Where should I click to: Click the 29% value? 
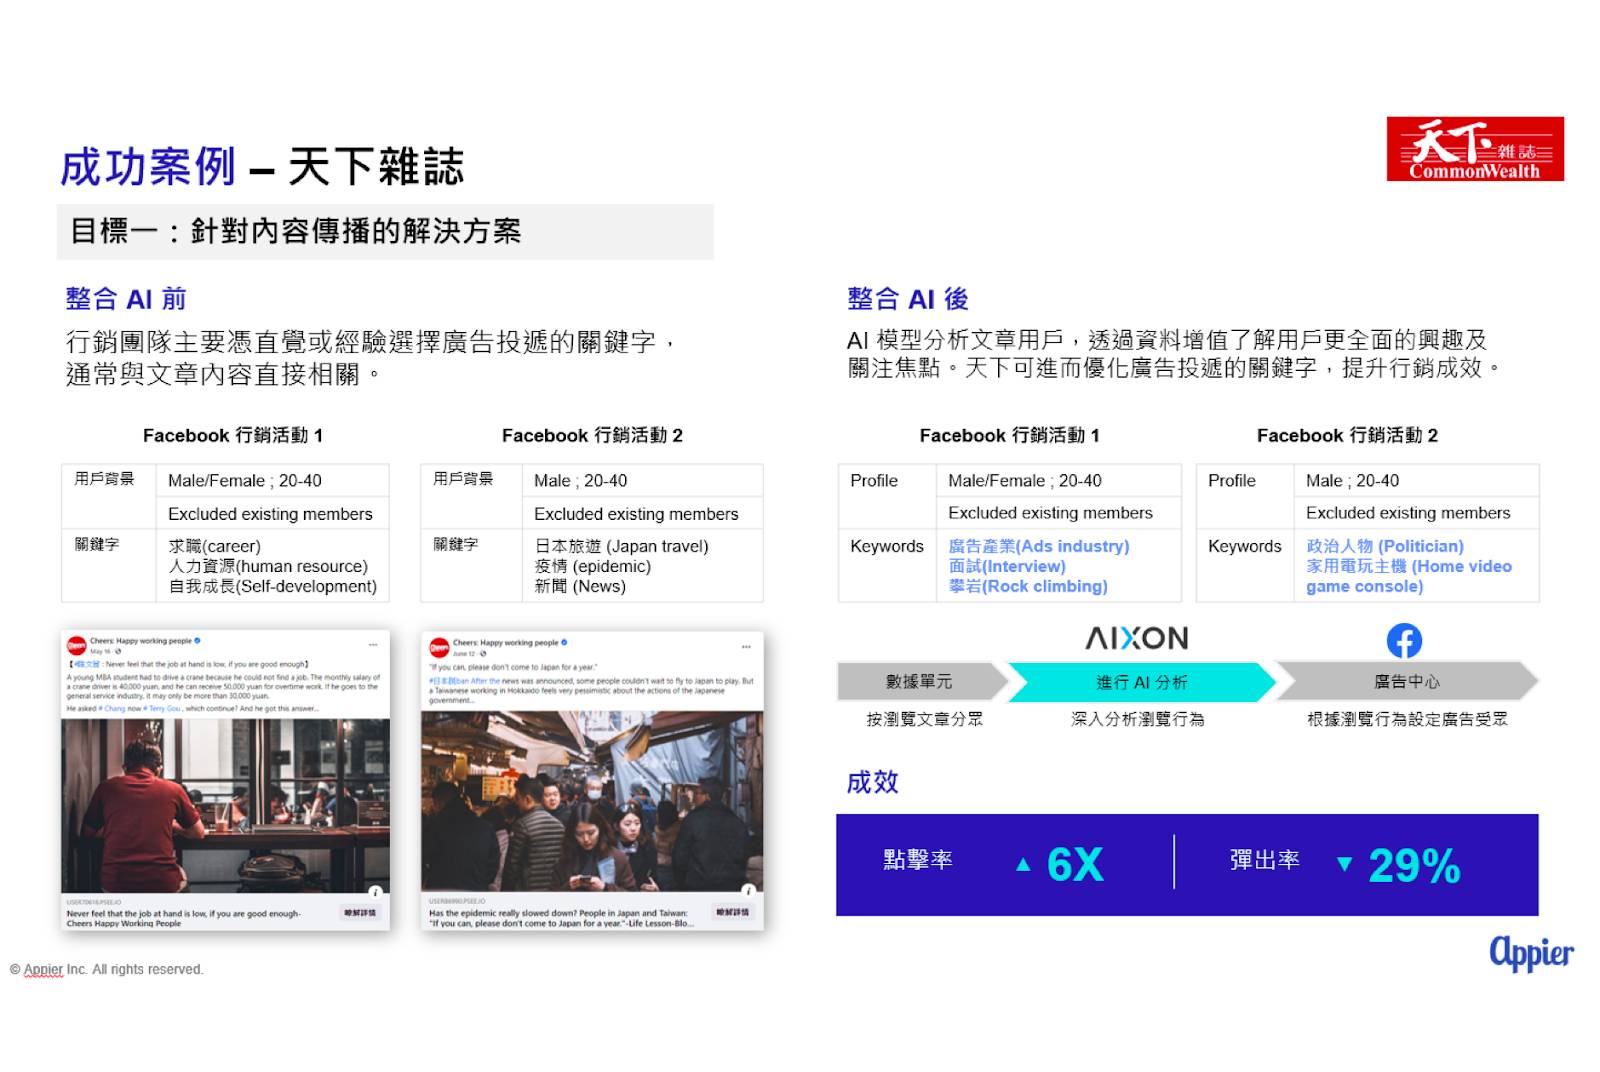click(1414, 866)
